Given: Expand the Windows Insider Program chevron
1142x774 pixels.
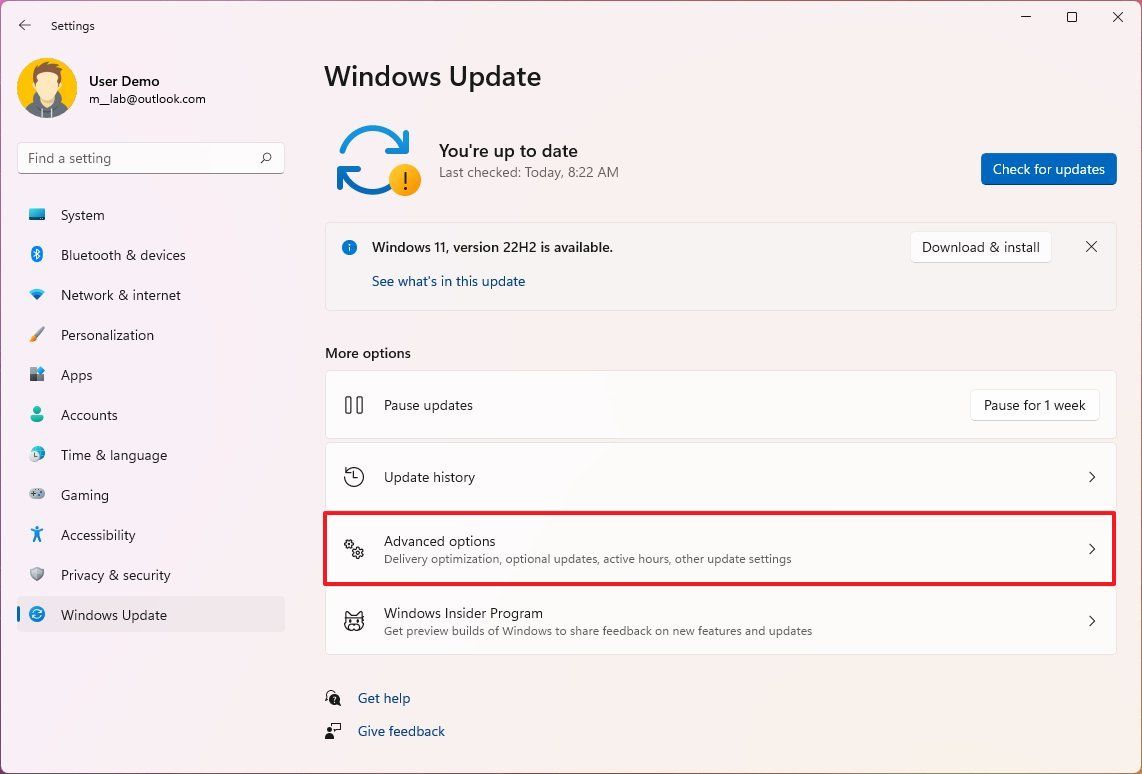Looking at the screenshot, I should point(1092,621).
